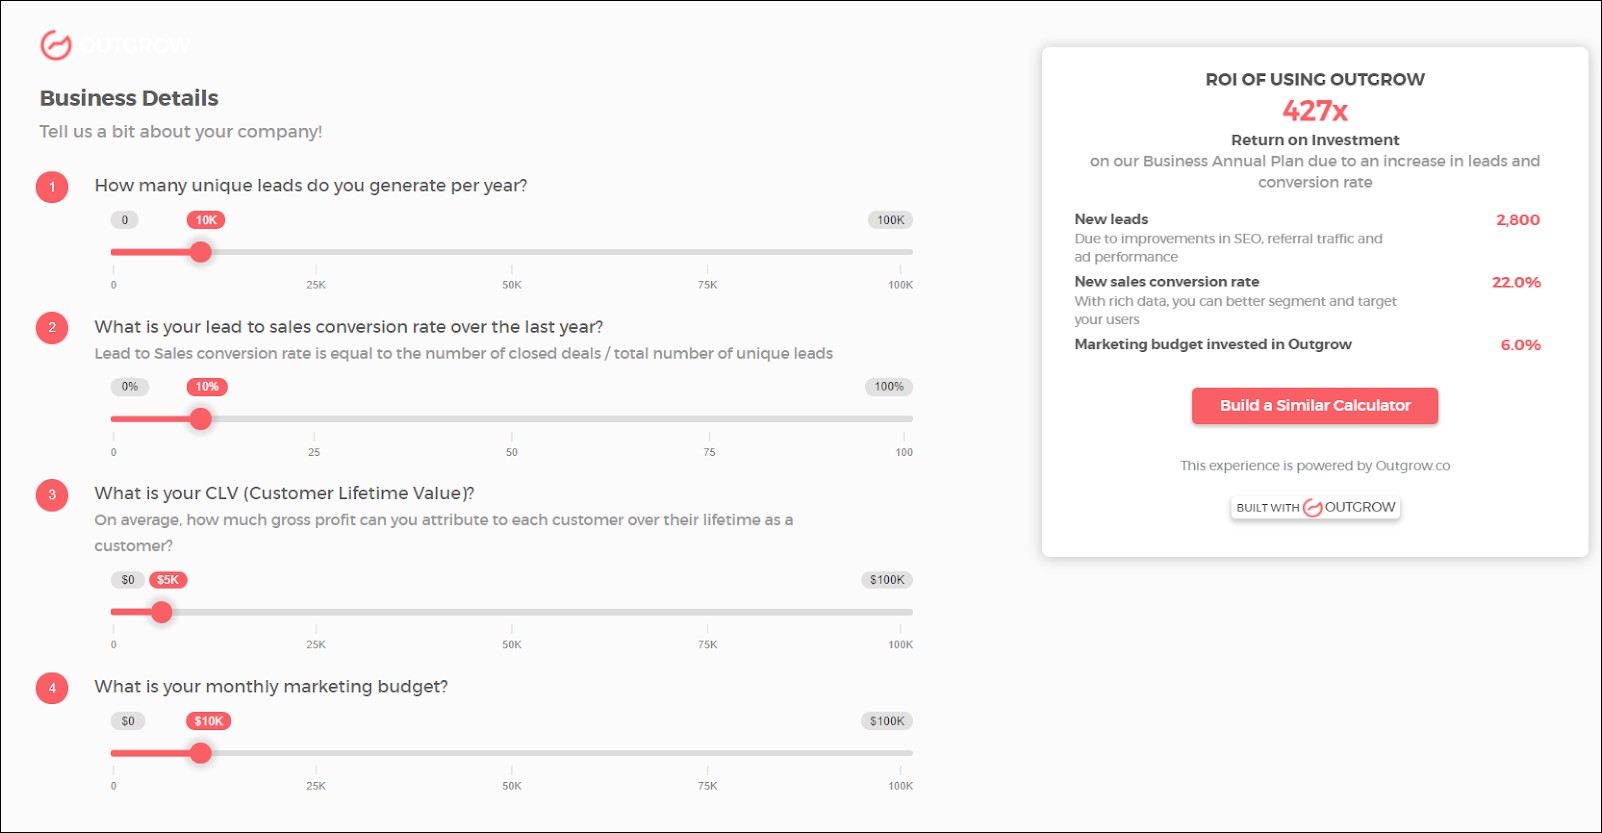Click the step 4 number badge
The image size is (1602, 833).
pos(52,688)
